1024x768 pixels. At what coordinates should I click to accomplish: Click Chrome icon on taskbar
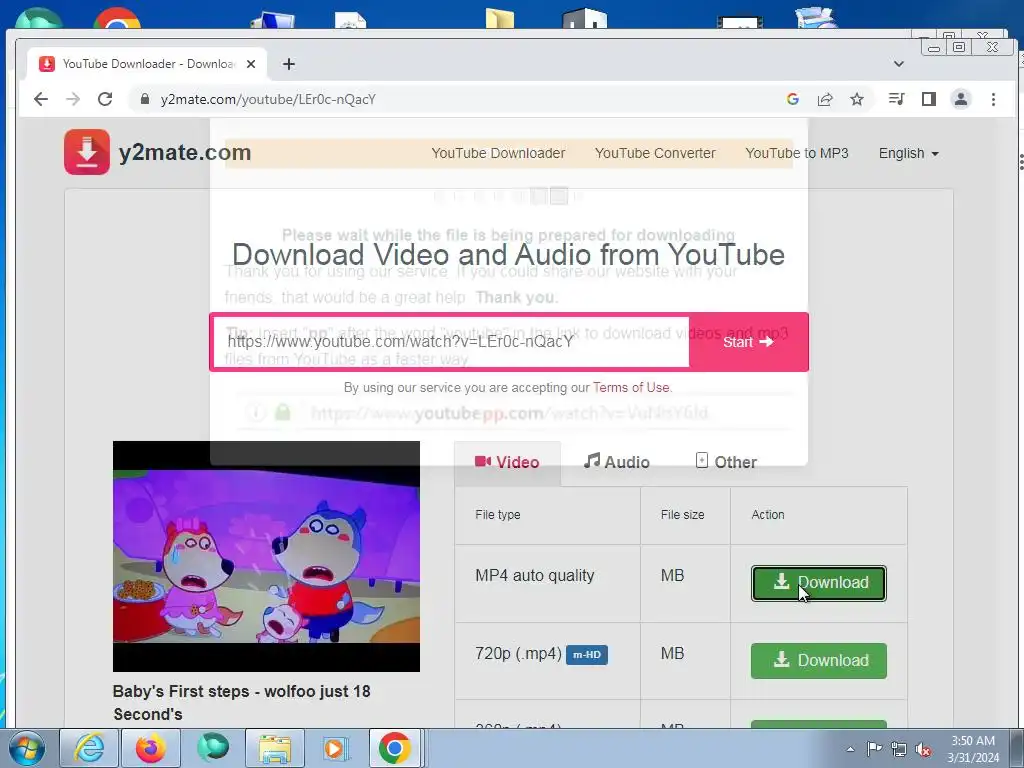click(x=394, y=748)
